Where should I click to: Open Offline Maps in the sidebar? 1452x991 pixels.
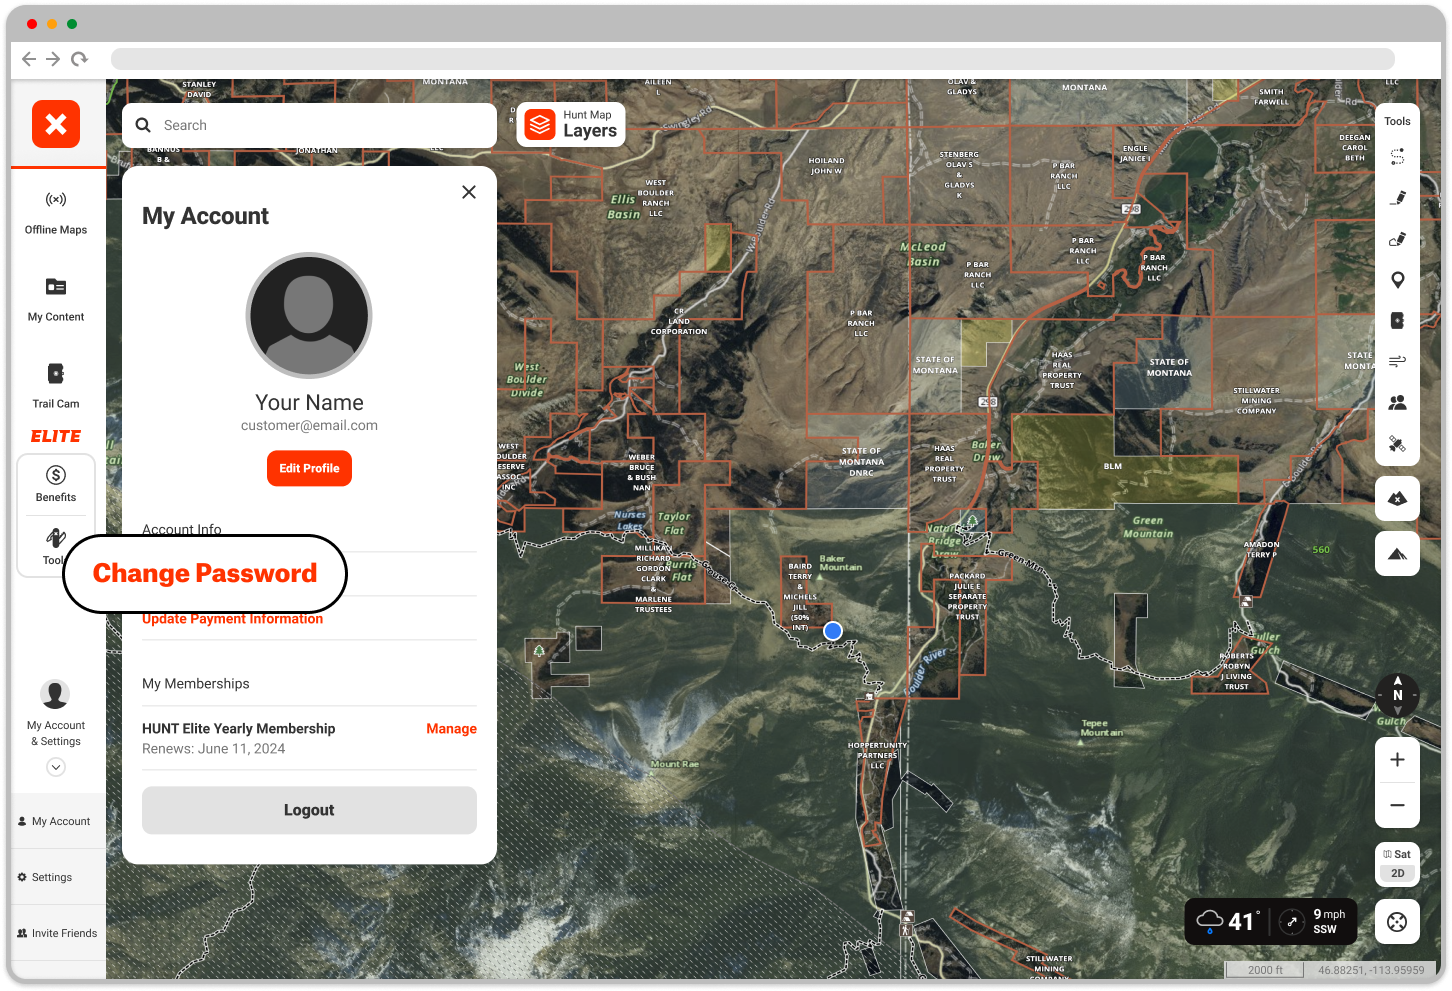click(x=56, y=213)
